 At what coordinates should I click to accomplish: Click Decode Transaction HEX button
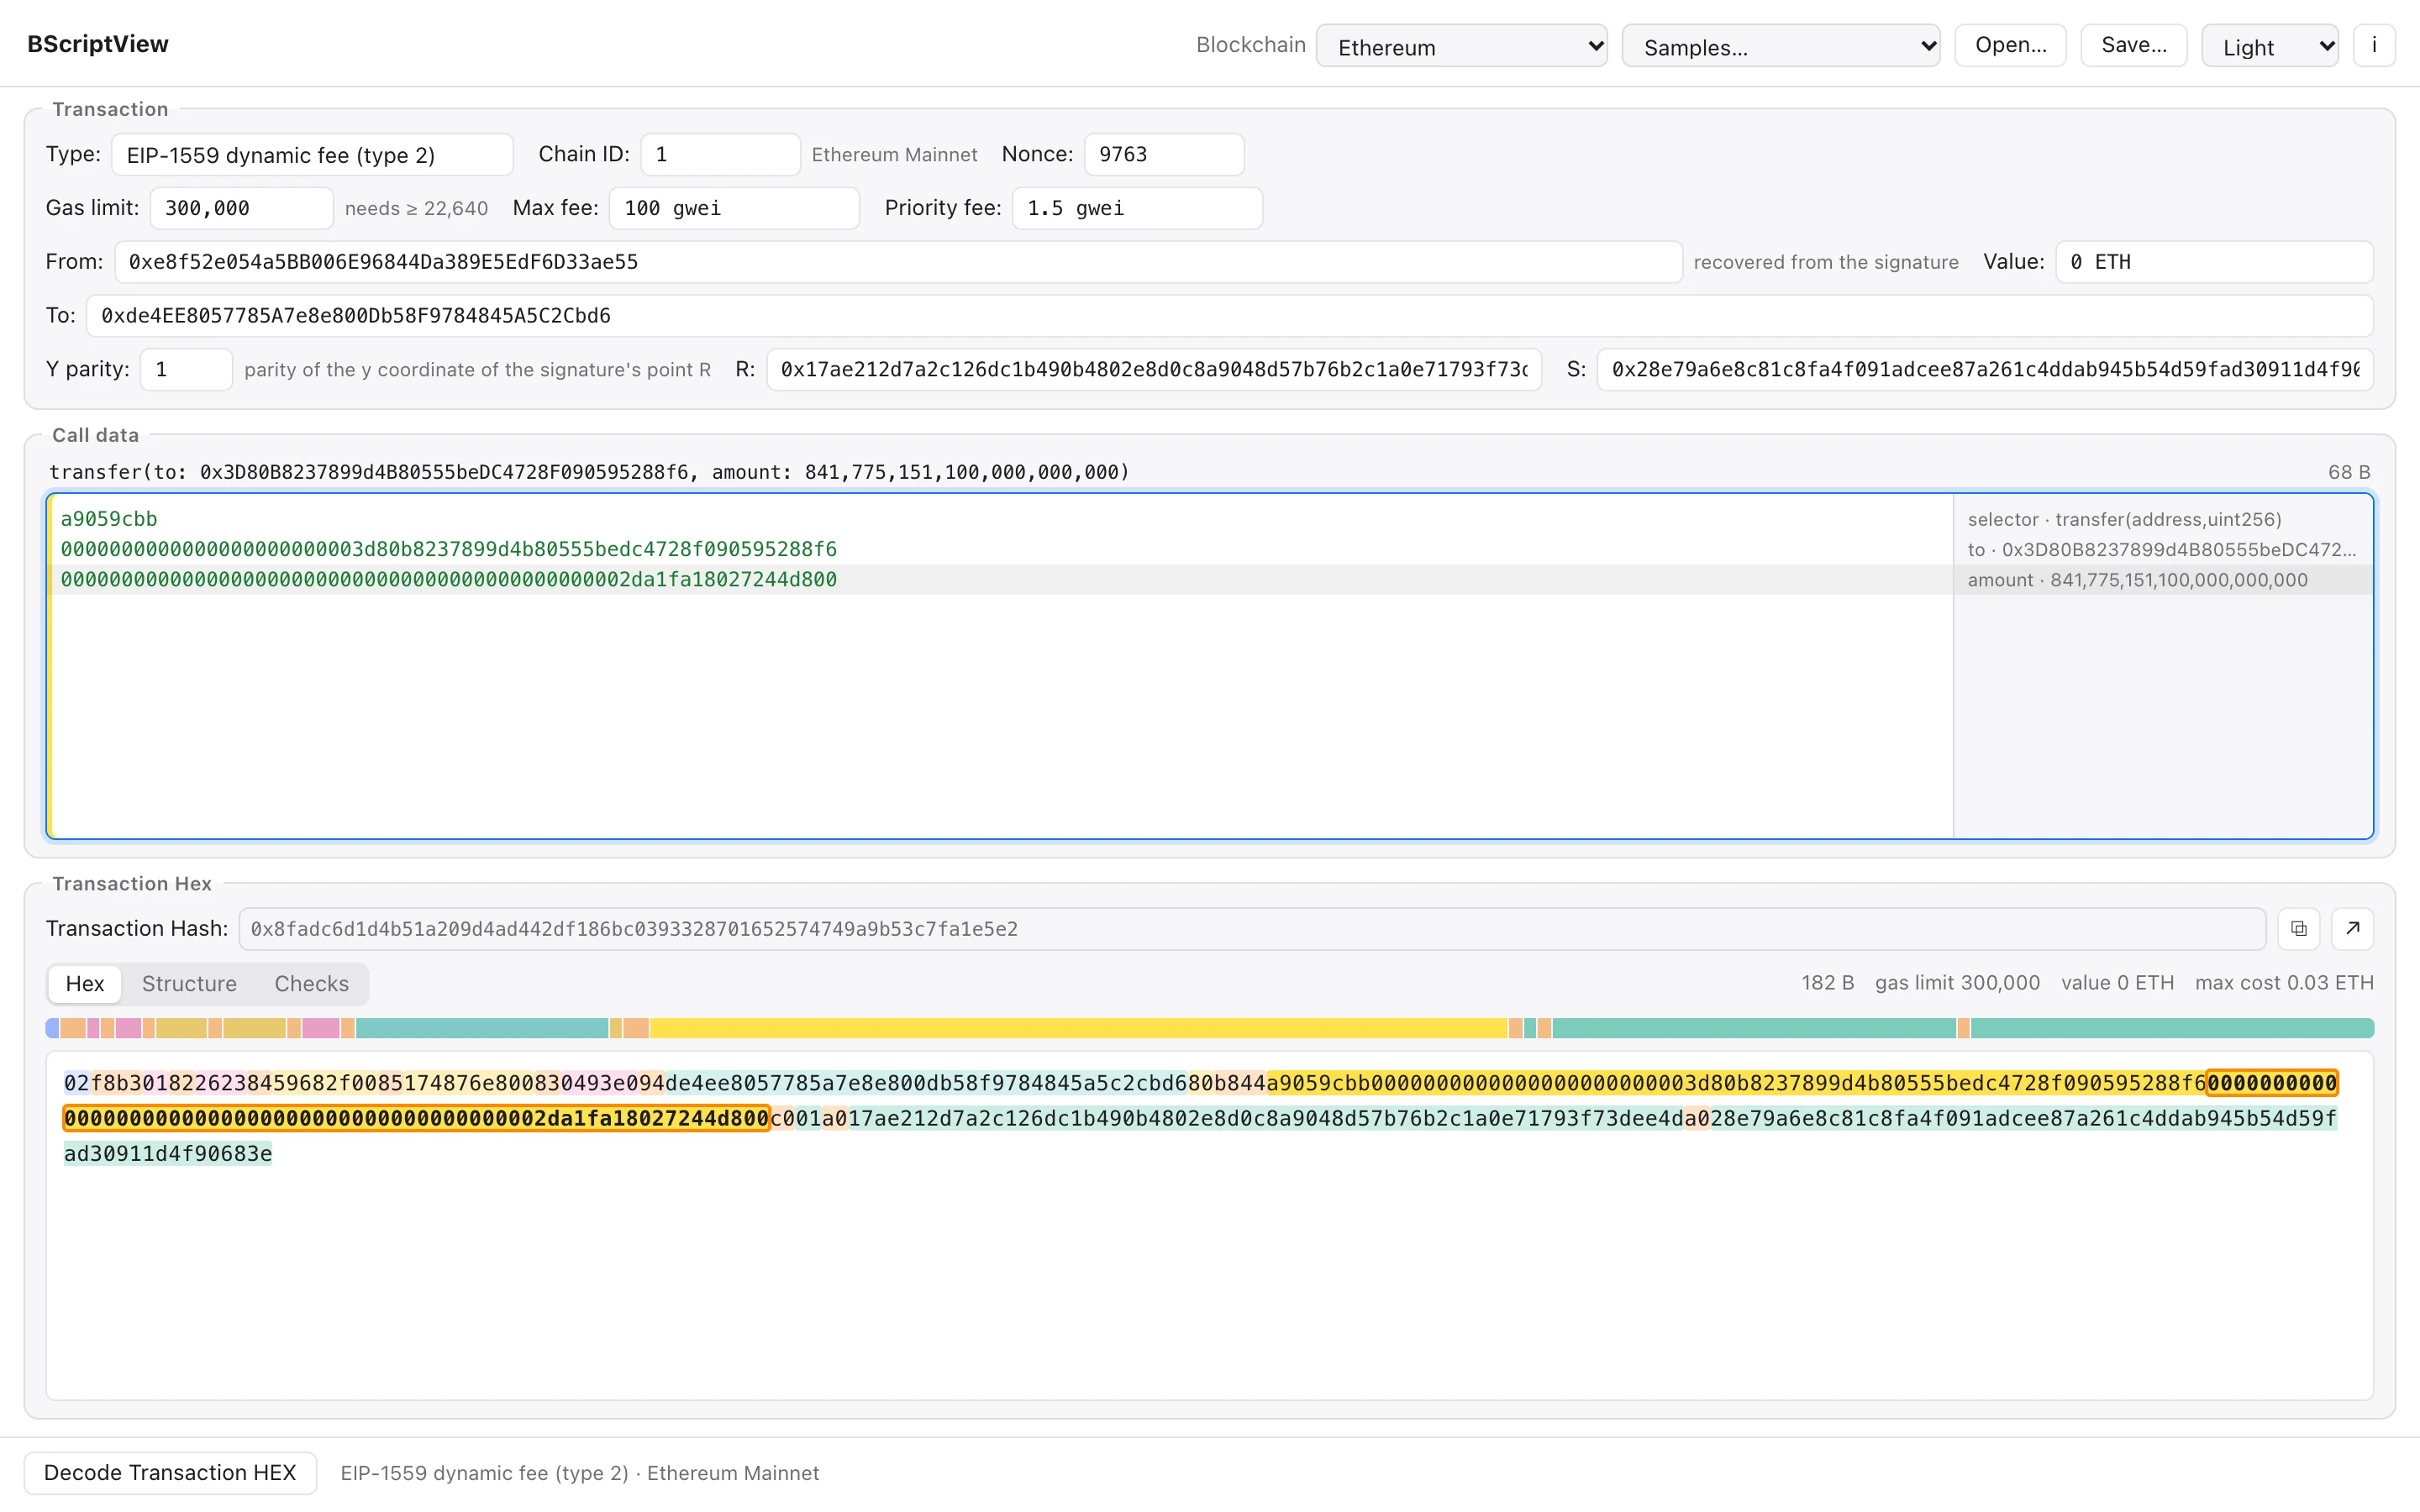[x=170, y=1473]
